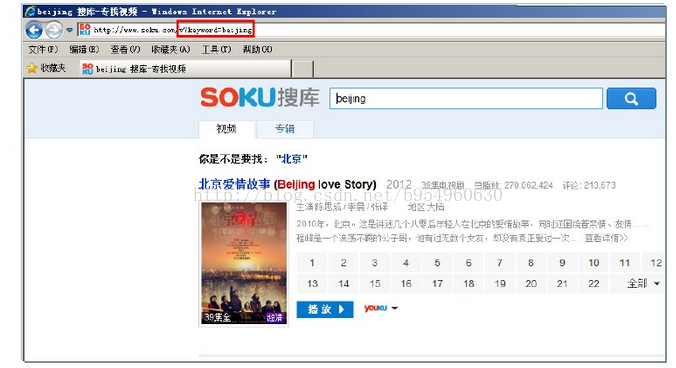Open the 文件(F) menu
Viewport: 676px width, 368px height.
pos(43,50)
